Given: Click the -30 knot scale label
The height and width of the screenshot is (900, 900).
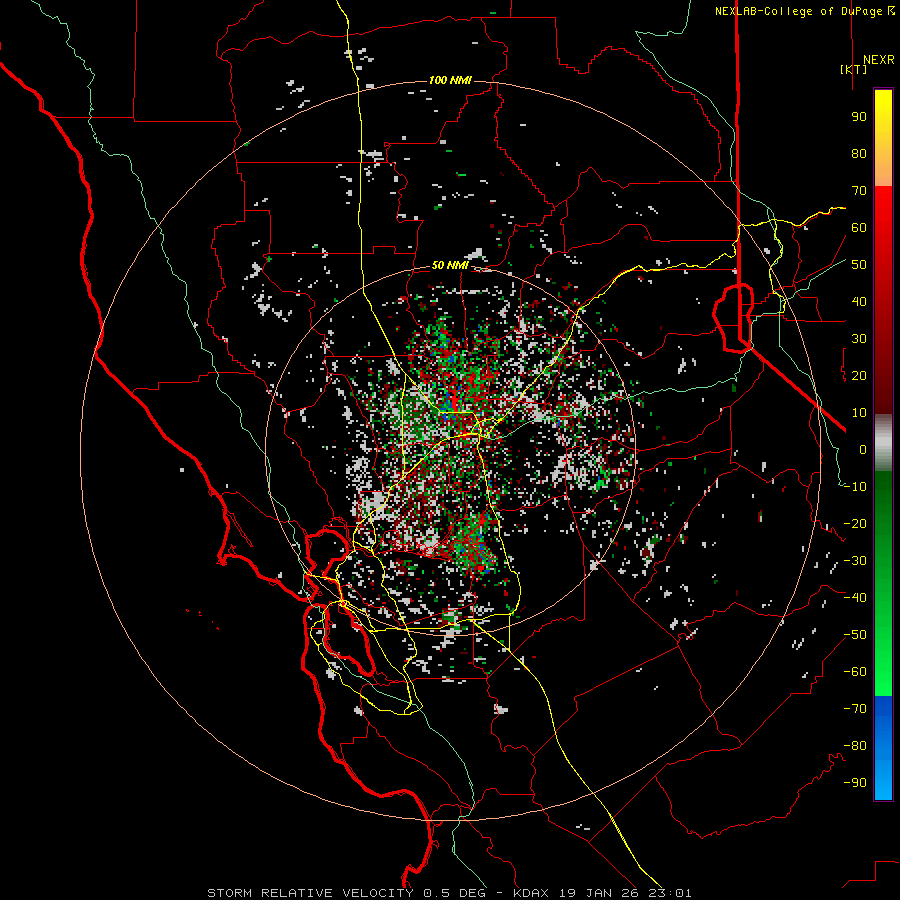Looking at the screenshot, I should click(855, 561).
